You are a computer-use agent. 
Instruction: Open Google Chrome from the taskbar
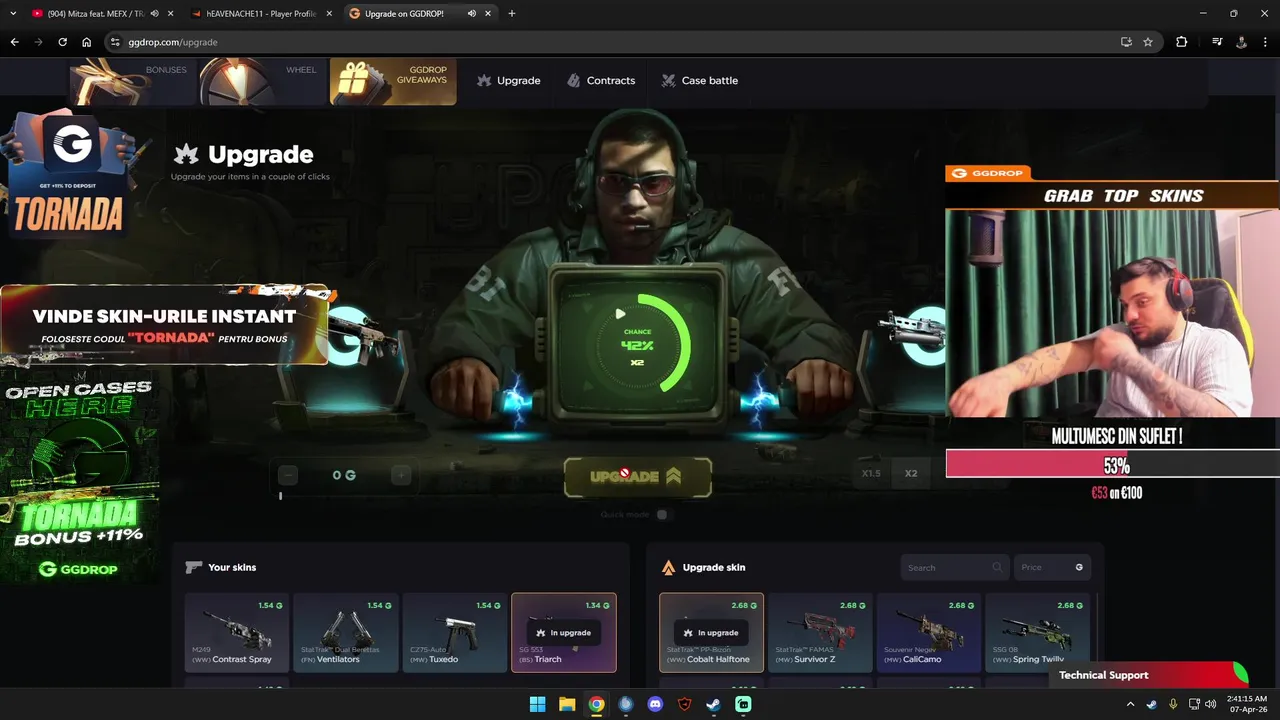pos(596,704)
